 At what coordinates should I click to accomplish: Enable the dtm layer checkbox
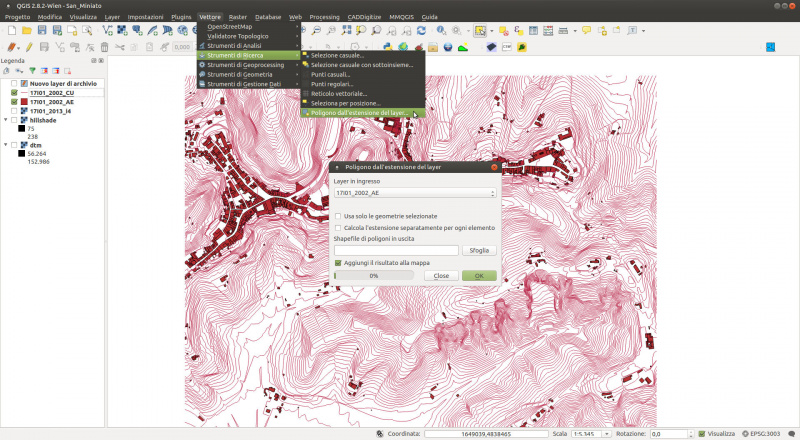point(14,145)
